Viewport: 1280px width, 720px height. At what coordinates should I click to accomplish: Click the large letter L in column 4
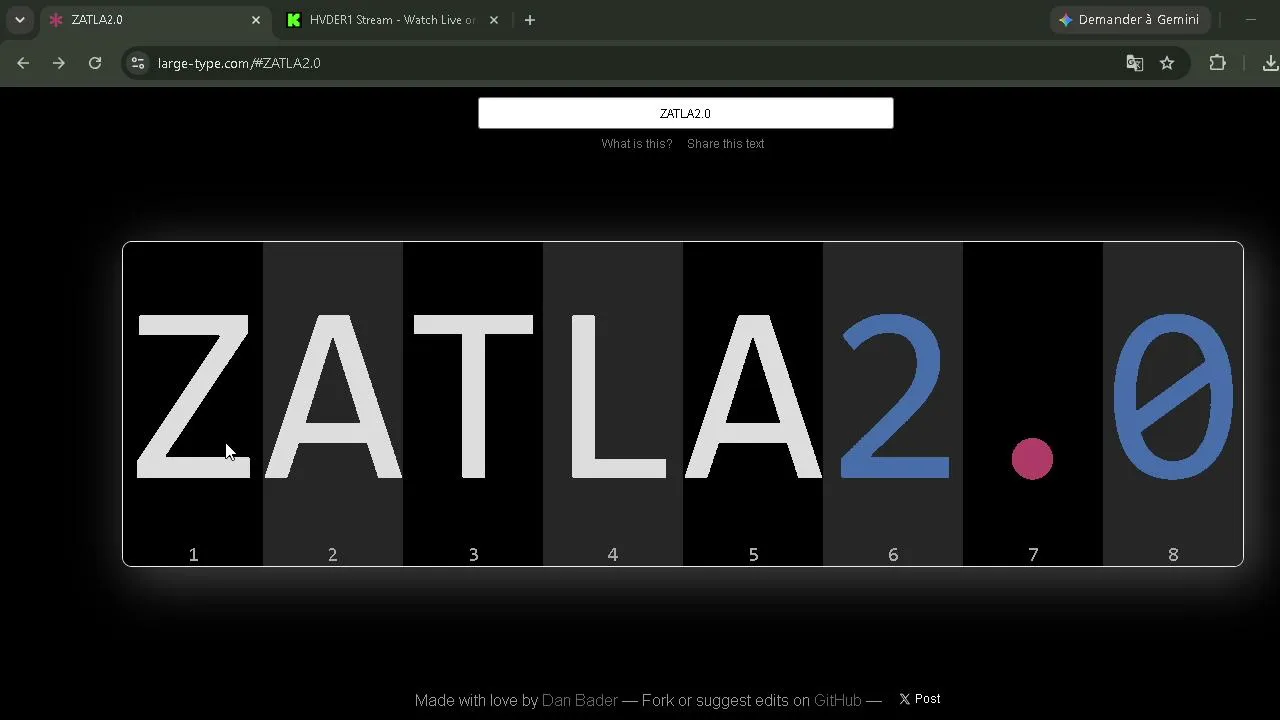pyautogui.click(x=618, y=396)
